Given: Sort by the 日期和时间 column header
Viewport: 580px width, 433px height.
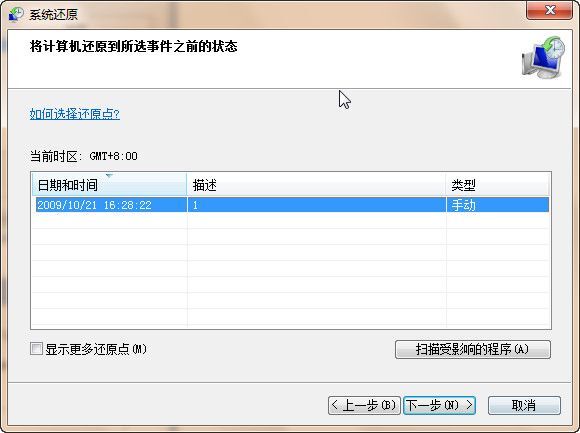Looking at the screenshot, I should (x=109, y=185).
